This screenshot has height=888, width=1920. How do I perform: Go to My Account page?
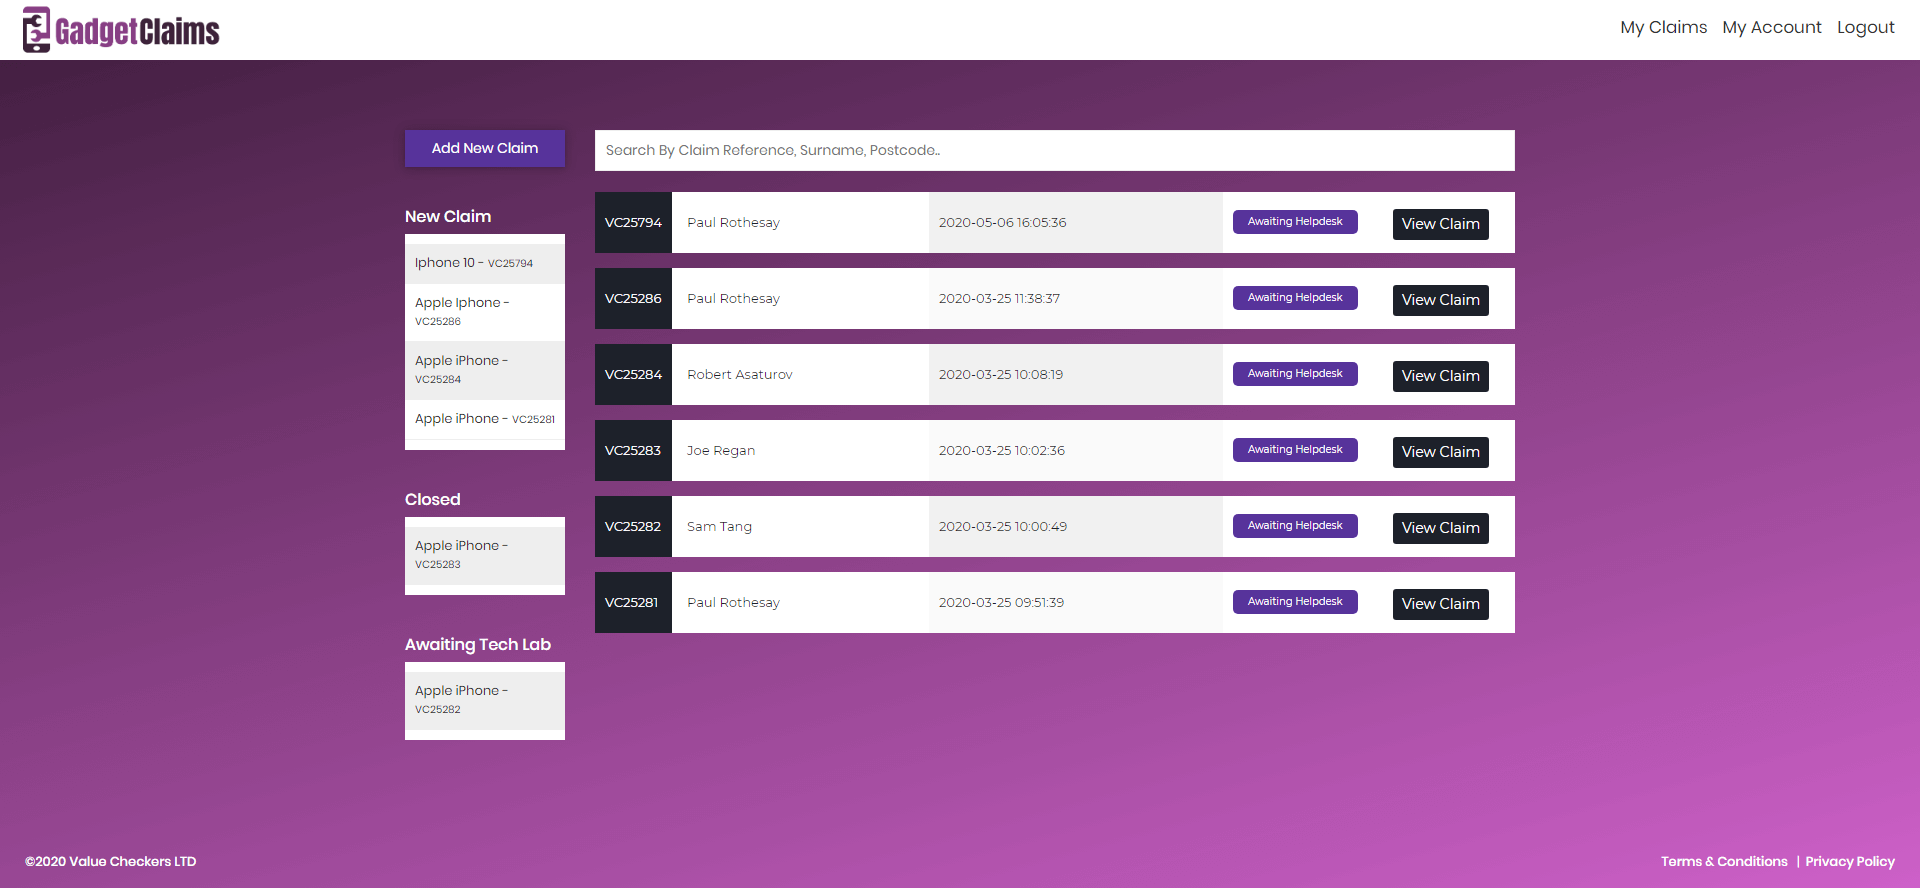(1771, 27)
